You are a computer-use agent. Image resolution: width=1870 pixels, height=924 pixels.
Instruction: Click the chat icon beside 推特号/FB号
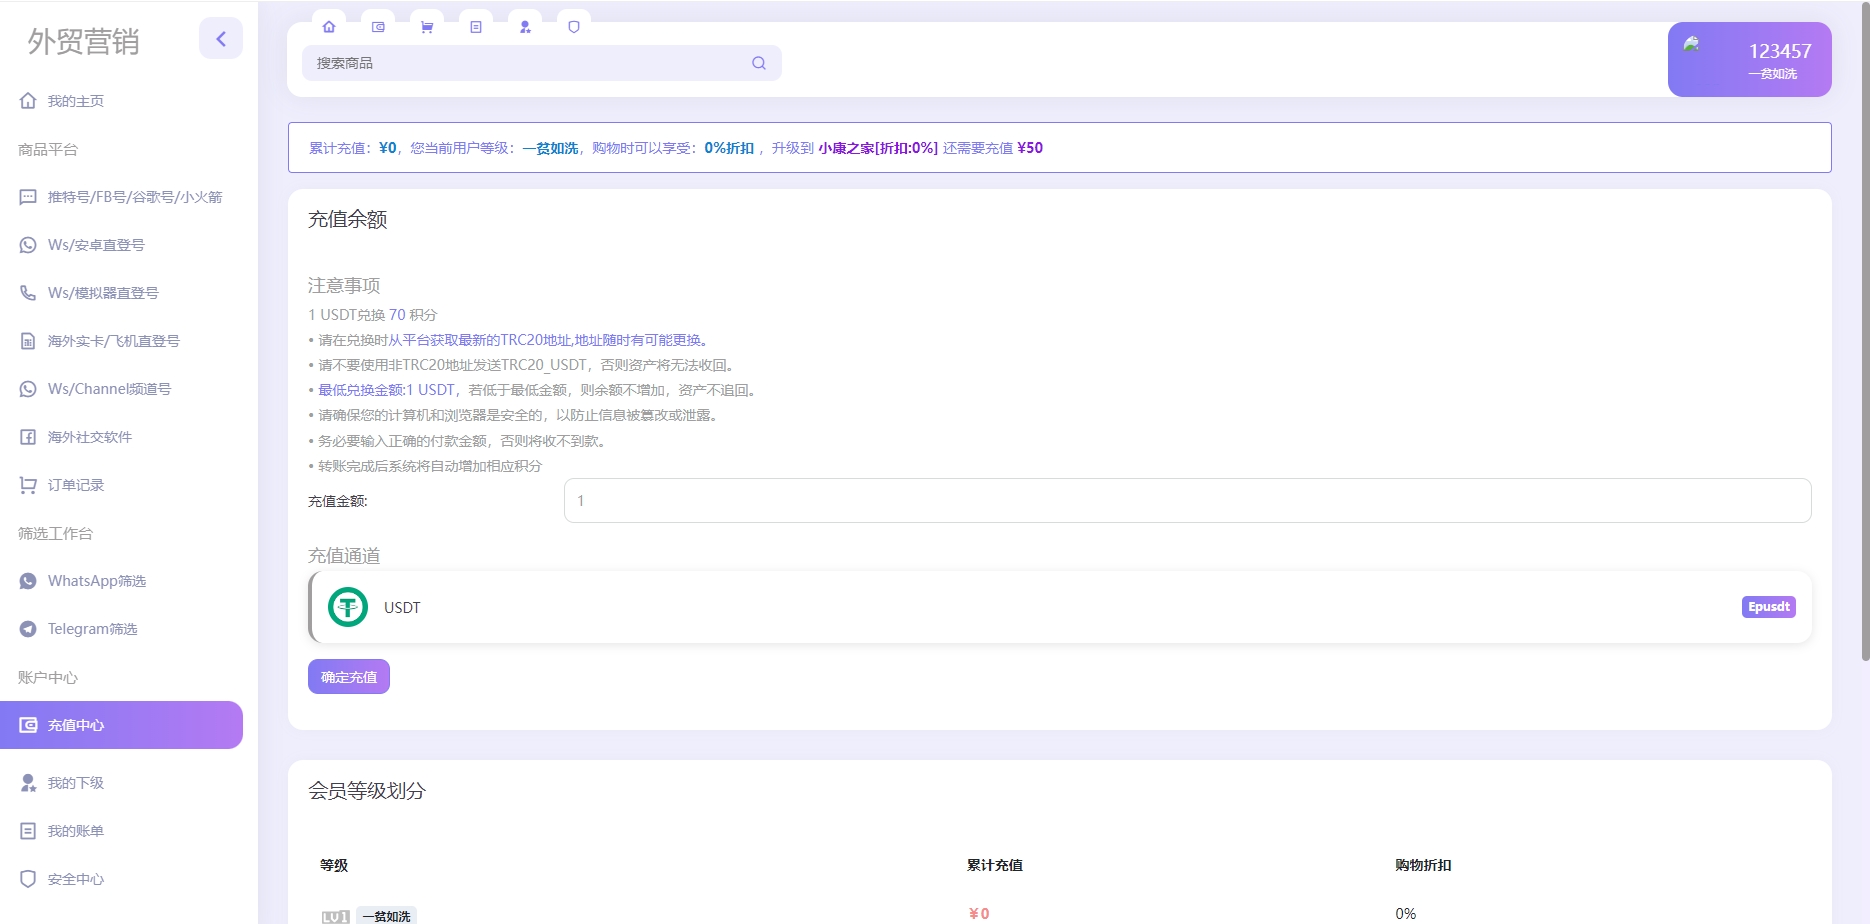[28, 197]
